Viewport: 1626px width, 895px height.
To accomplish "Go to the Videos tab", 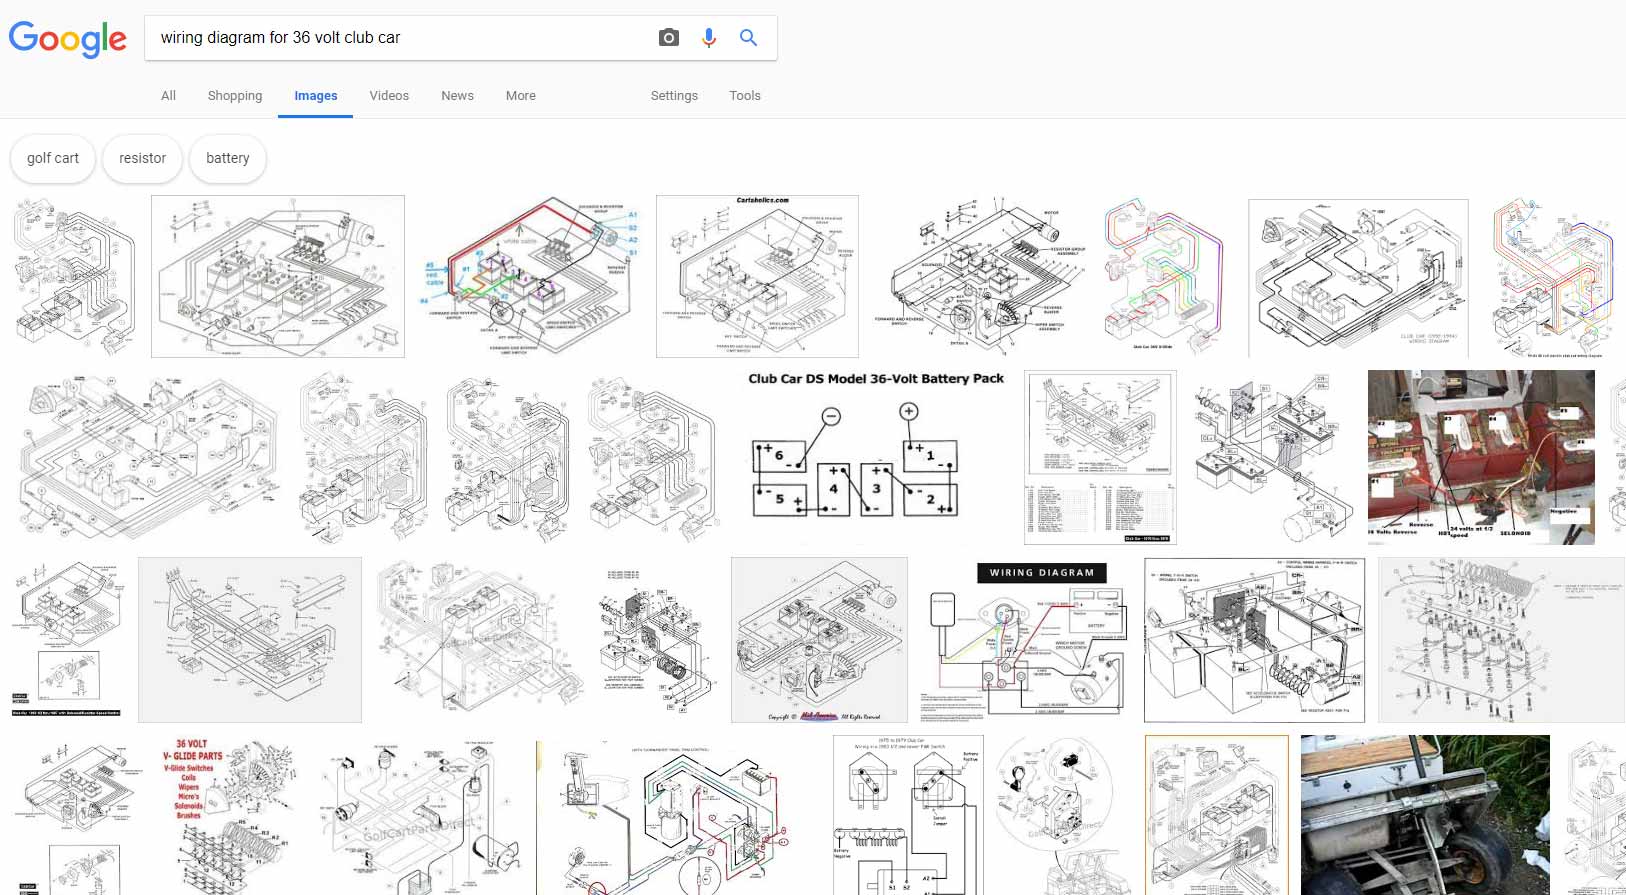I will click(389, 96).
